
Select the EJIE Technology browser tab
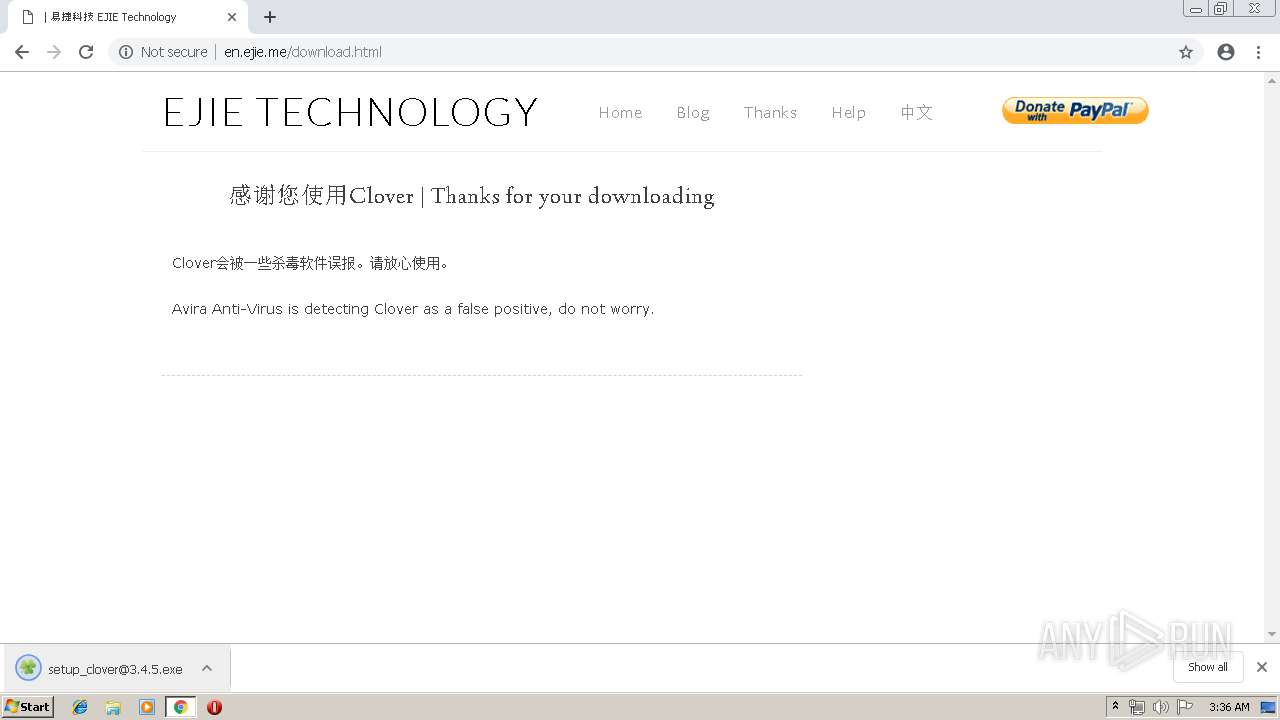[128, 17]
